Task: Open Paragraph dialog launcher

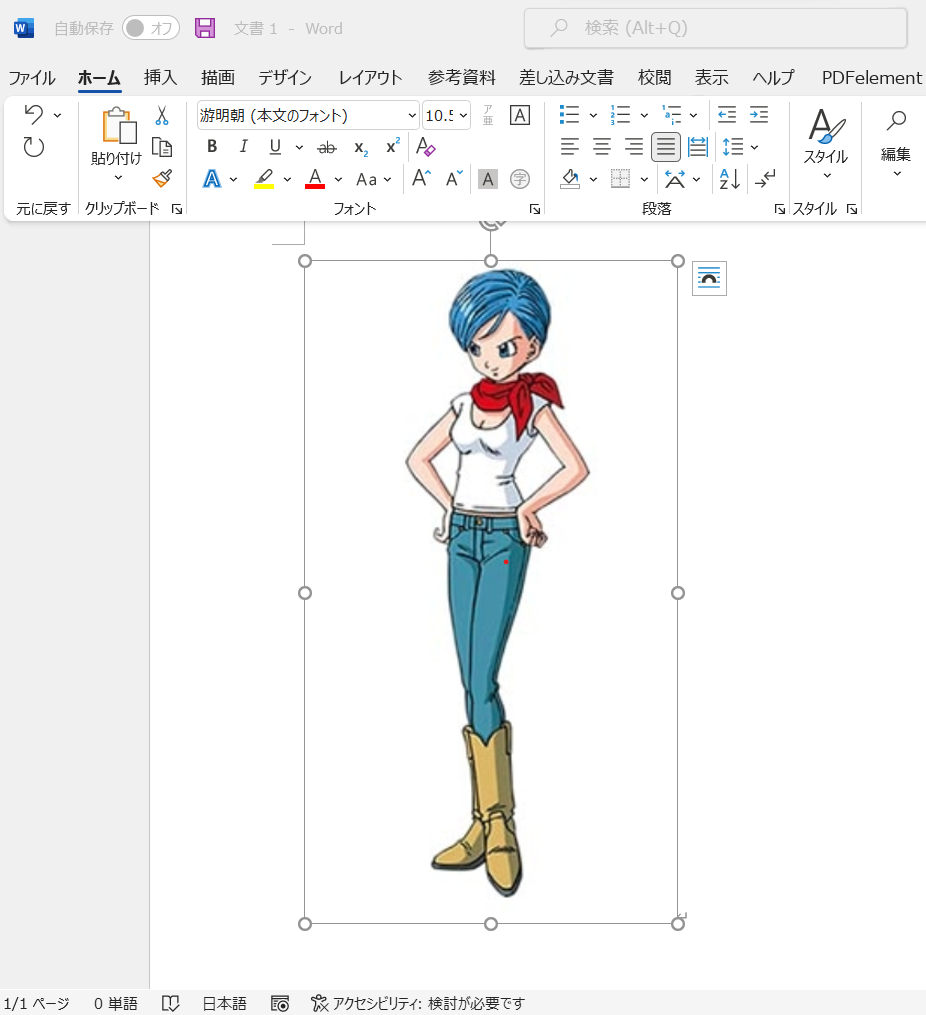Action: (x=779, y=209)
